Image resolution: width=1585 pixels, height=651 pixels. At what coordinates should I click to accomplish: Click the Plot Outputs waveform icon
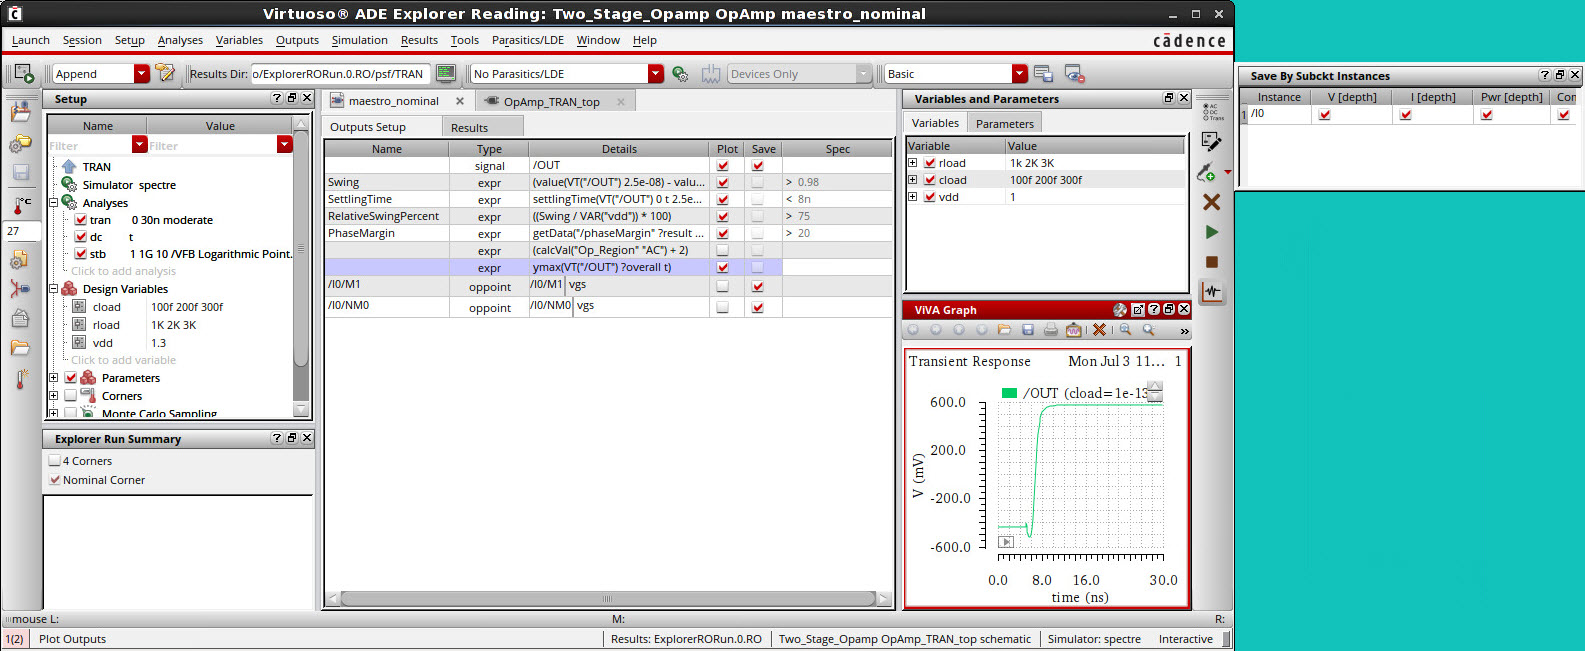click(x=1212, y=292)
